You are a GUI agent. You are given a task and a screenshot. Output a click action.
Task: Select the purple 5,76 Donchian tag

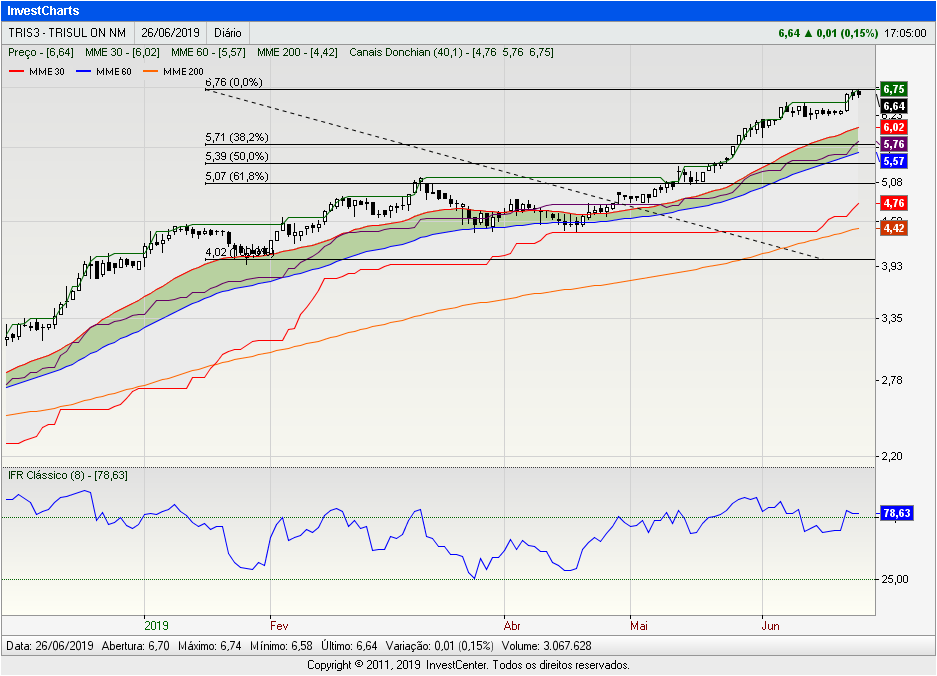(894, 145)
